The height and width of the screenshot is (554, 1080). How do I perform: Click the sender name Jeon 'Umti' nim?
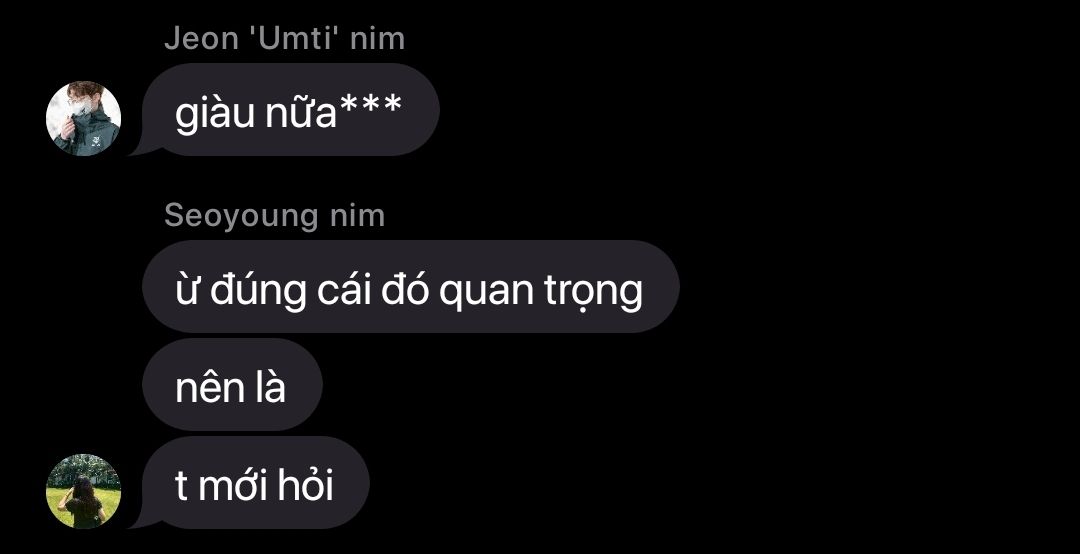pyautogui.click(x=284, y=39)
